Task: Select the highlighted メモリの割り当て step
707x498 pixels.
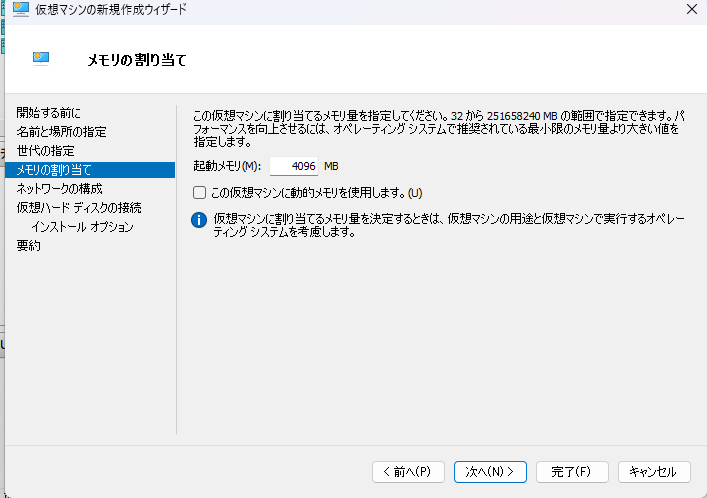Action: (x=54, y=169)
